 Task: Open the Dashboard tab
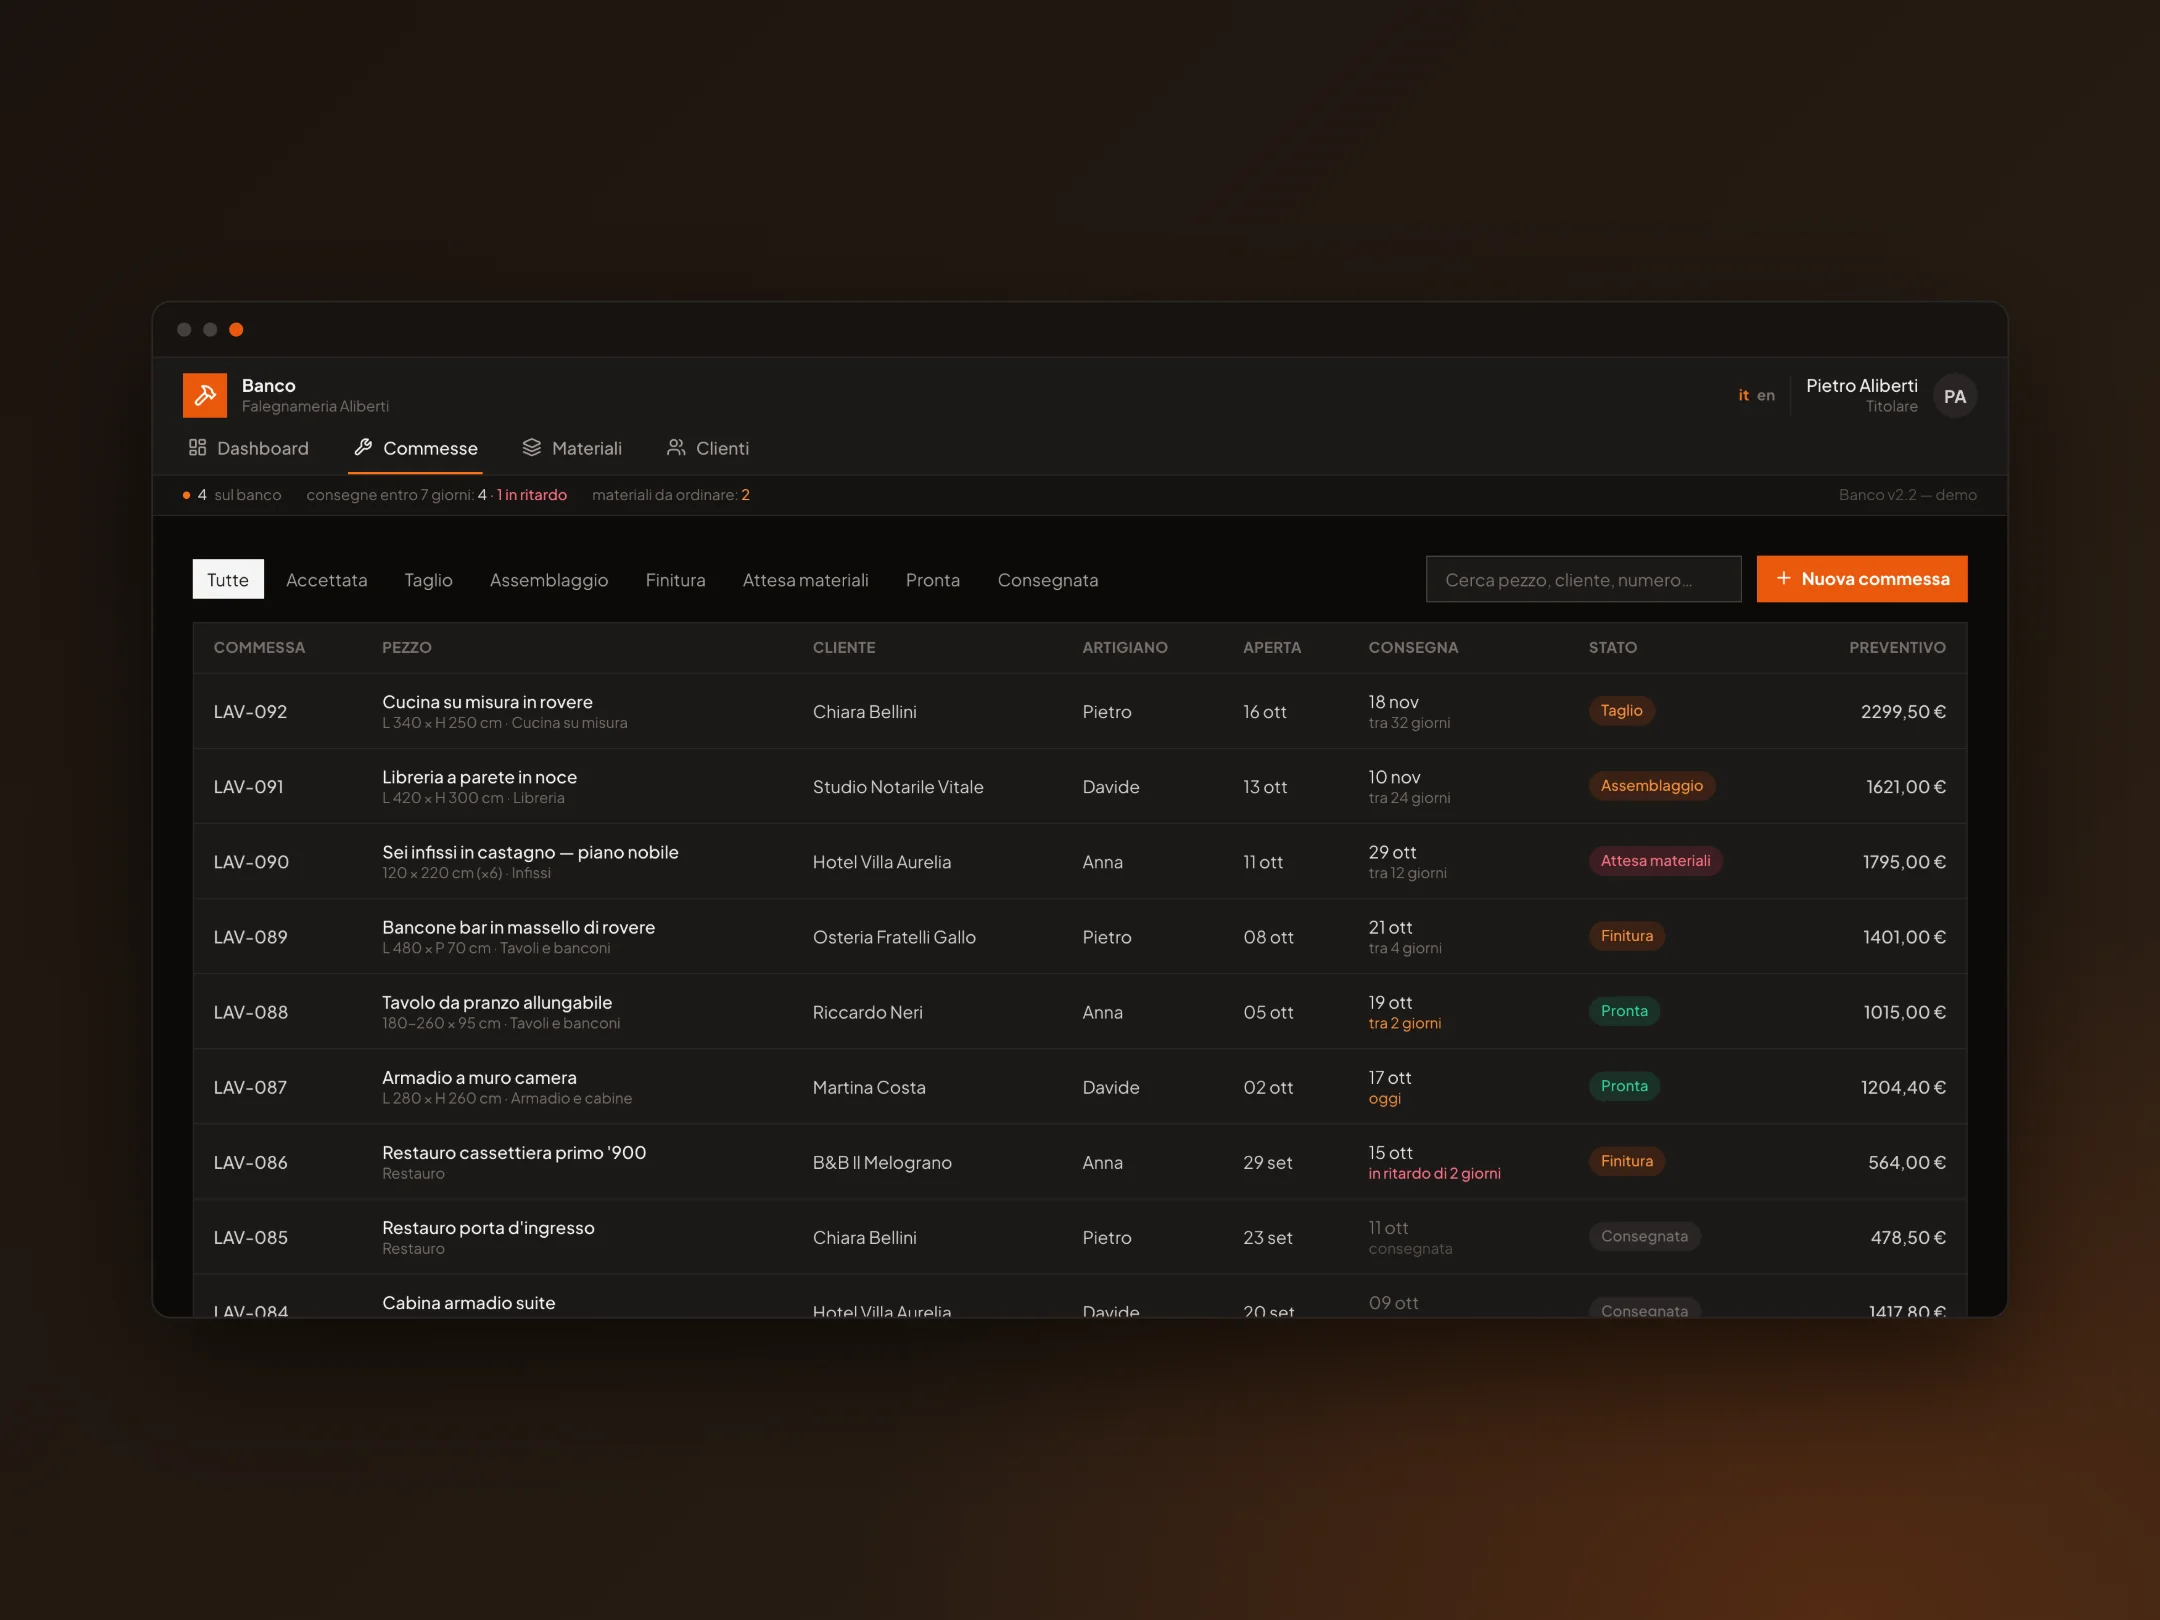(249, 448)
